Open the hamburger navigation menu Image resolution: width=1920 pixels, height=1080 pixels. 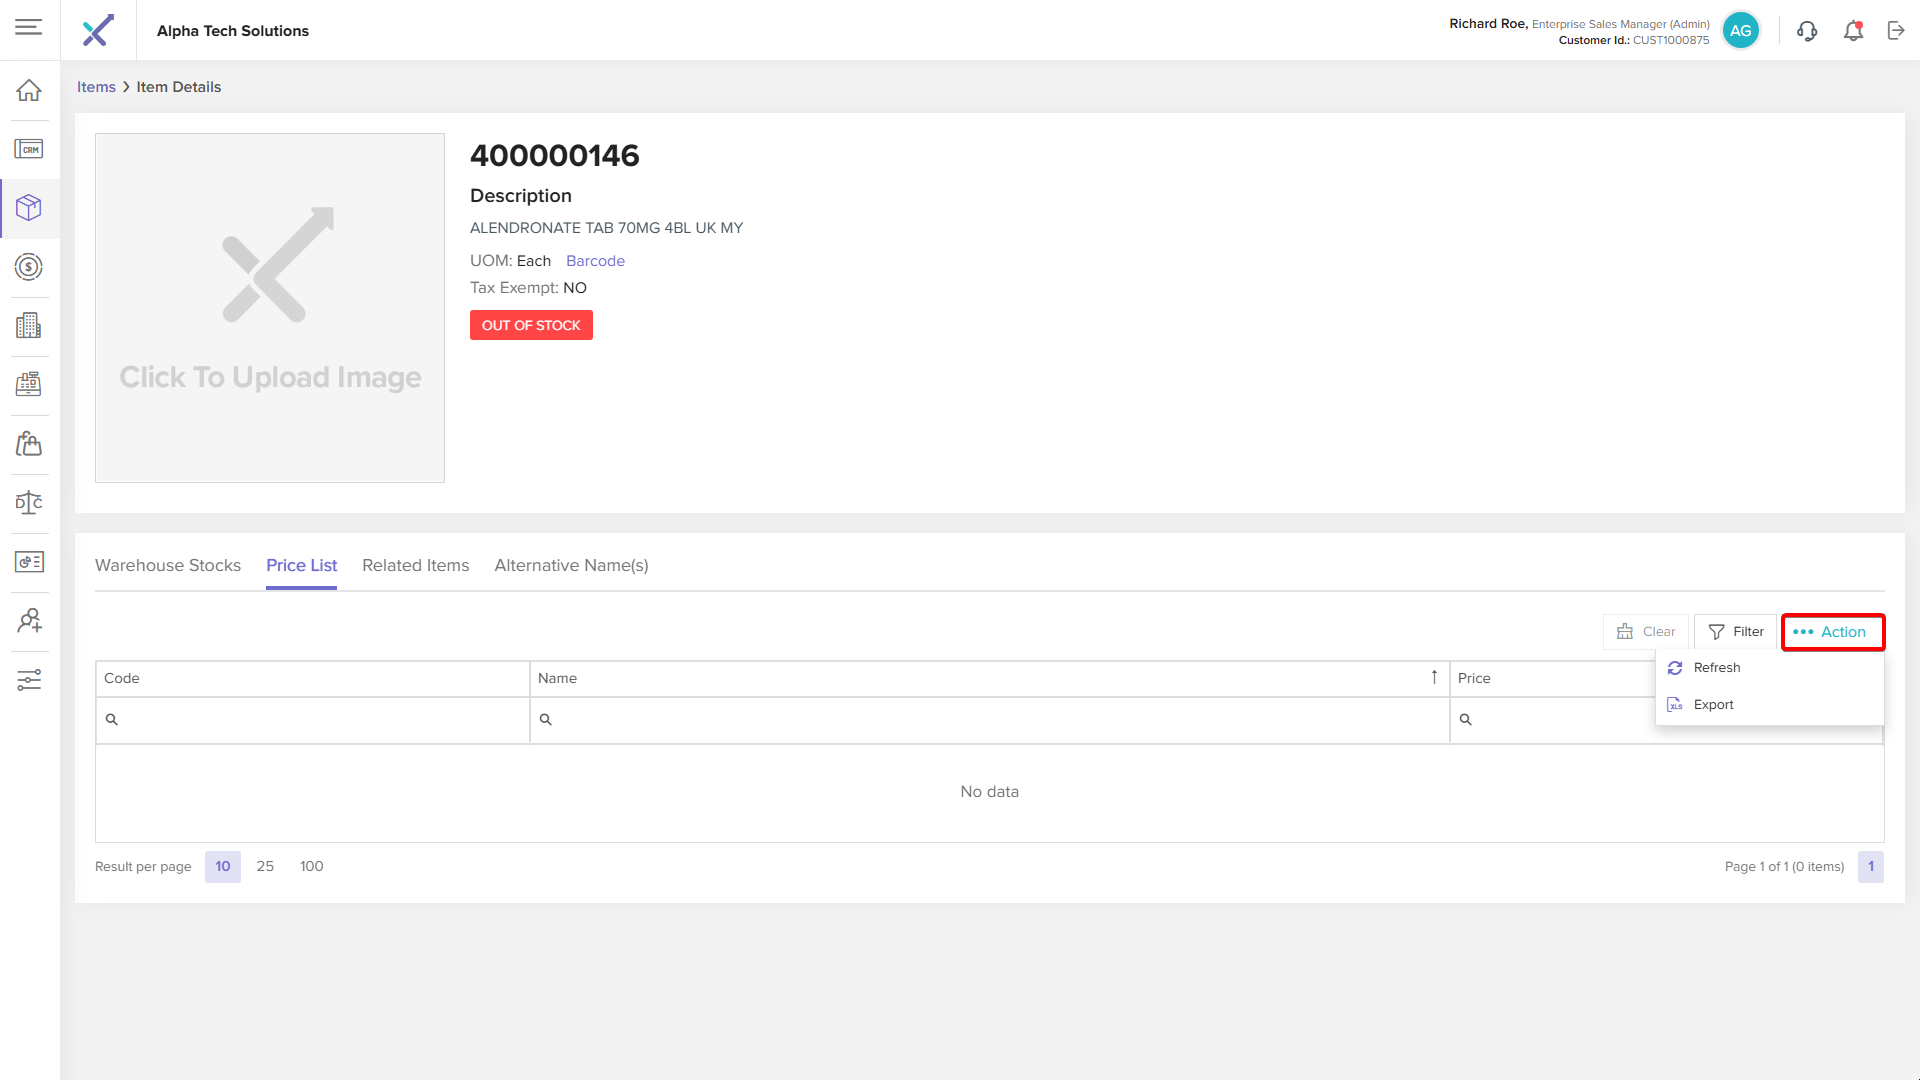[29, 27]
